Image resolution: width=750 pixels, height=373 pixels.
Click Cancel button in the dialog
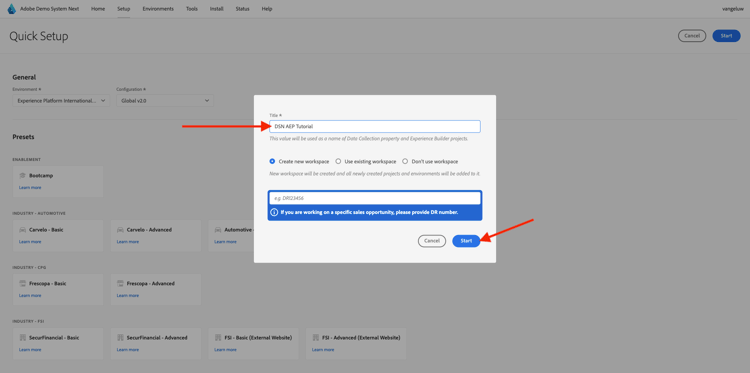[432, 241]
